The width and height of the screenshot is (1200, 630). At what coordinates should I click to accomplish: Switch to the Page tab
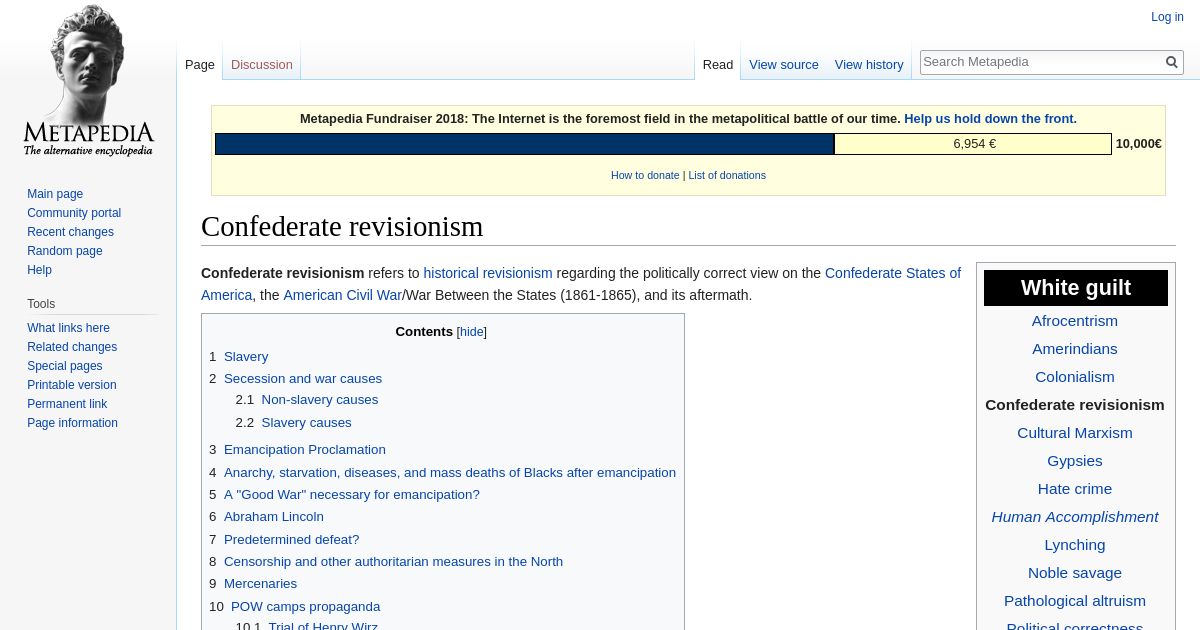click(200, 64)
